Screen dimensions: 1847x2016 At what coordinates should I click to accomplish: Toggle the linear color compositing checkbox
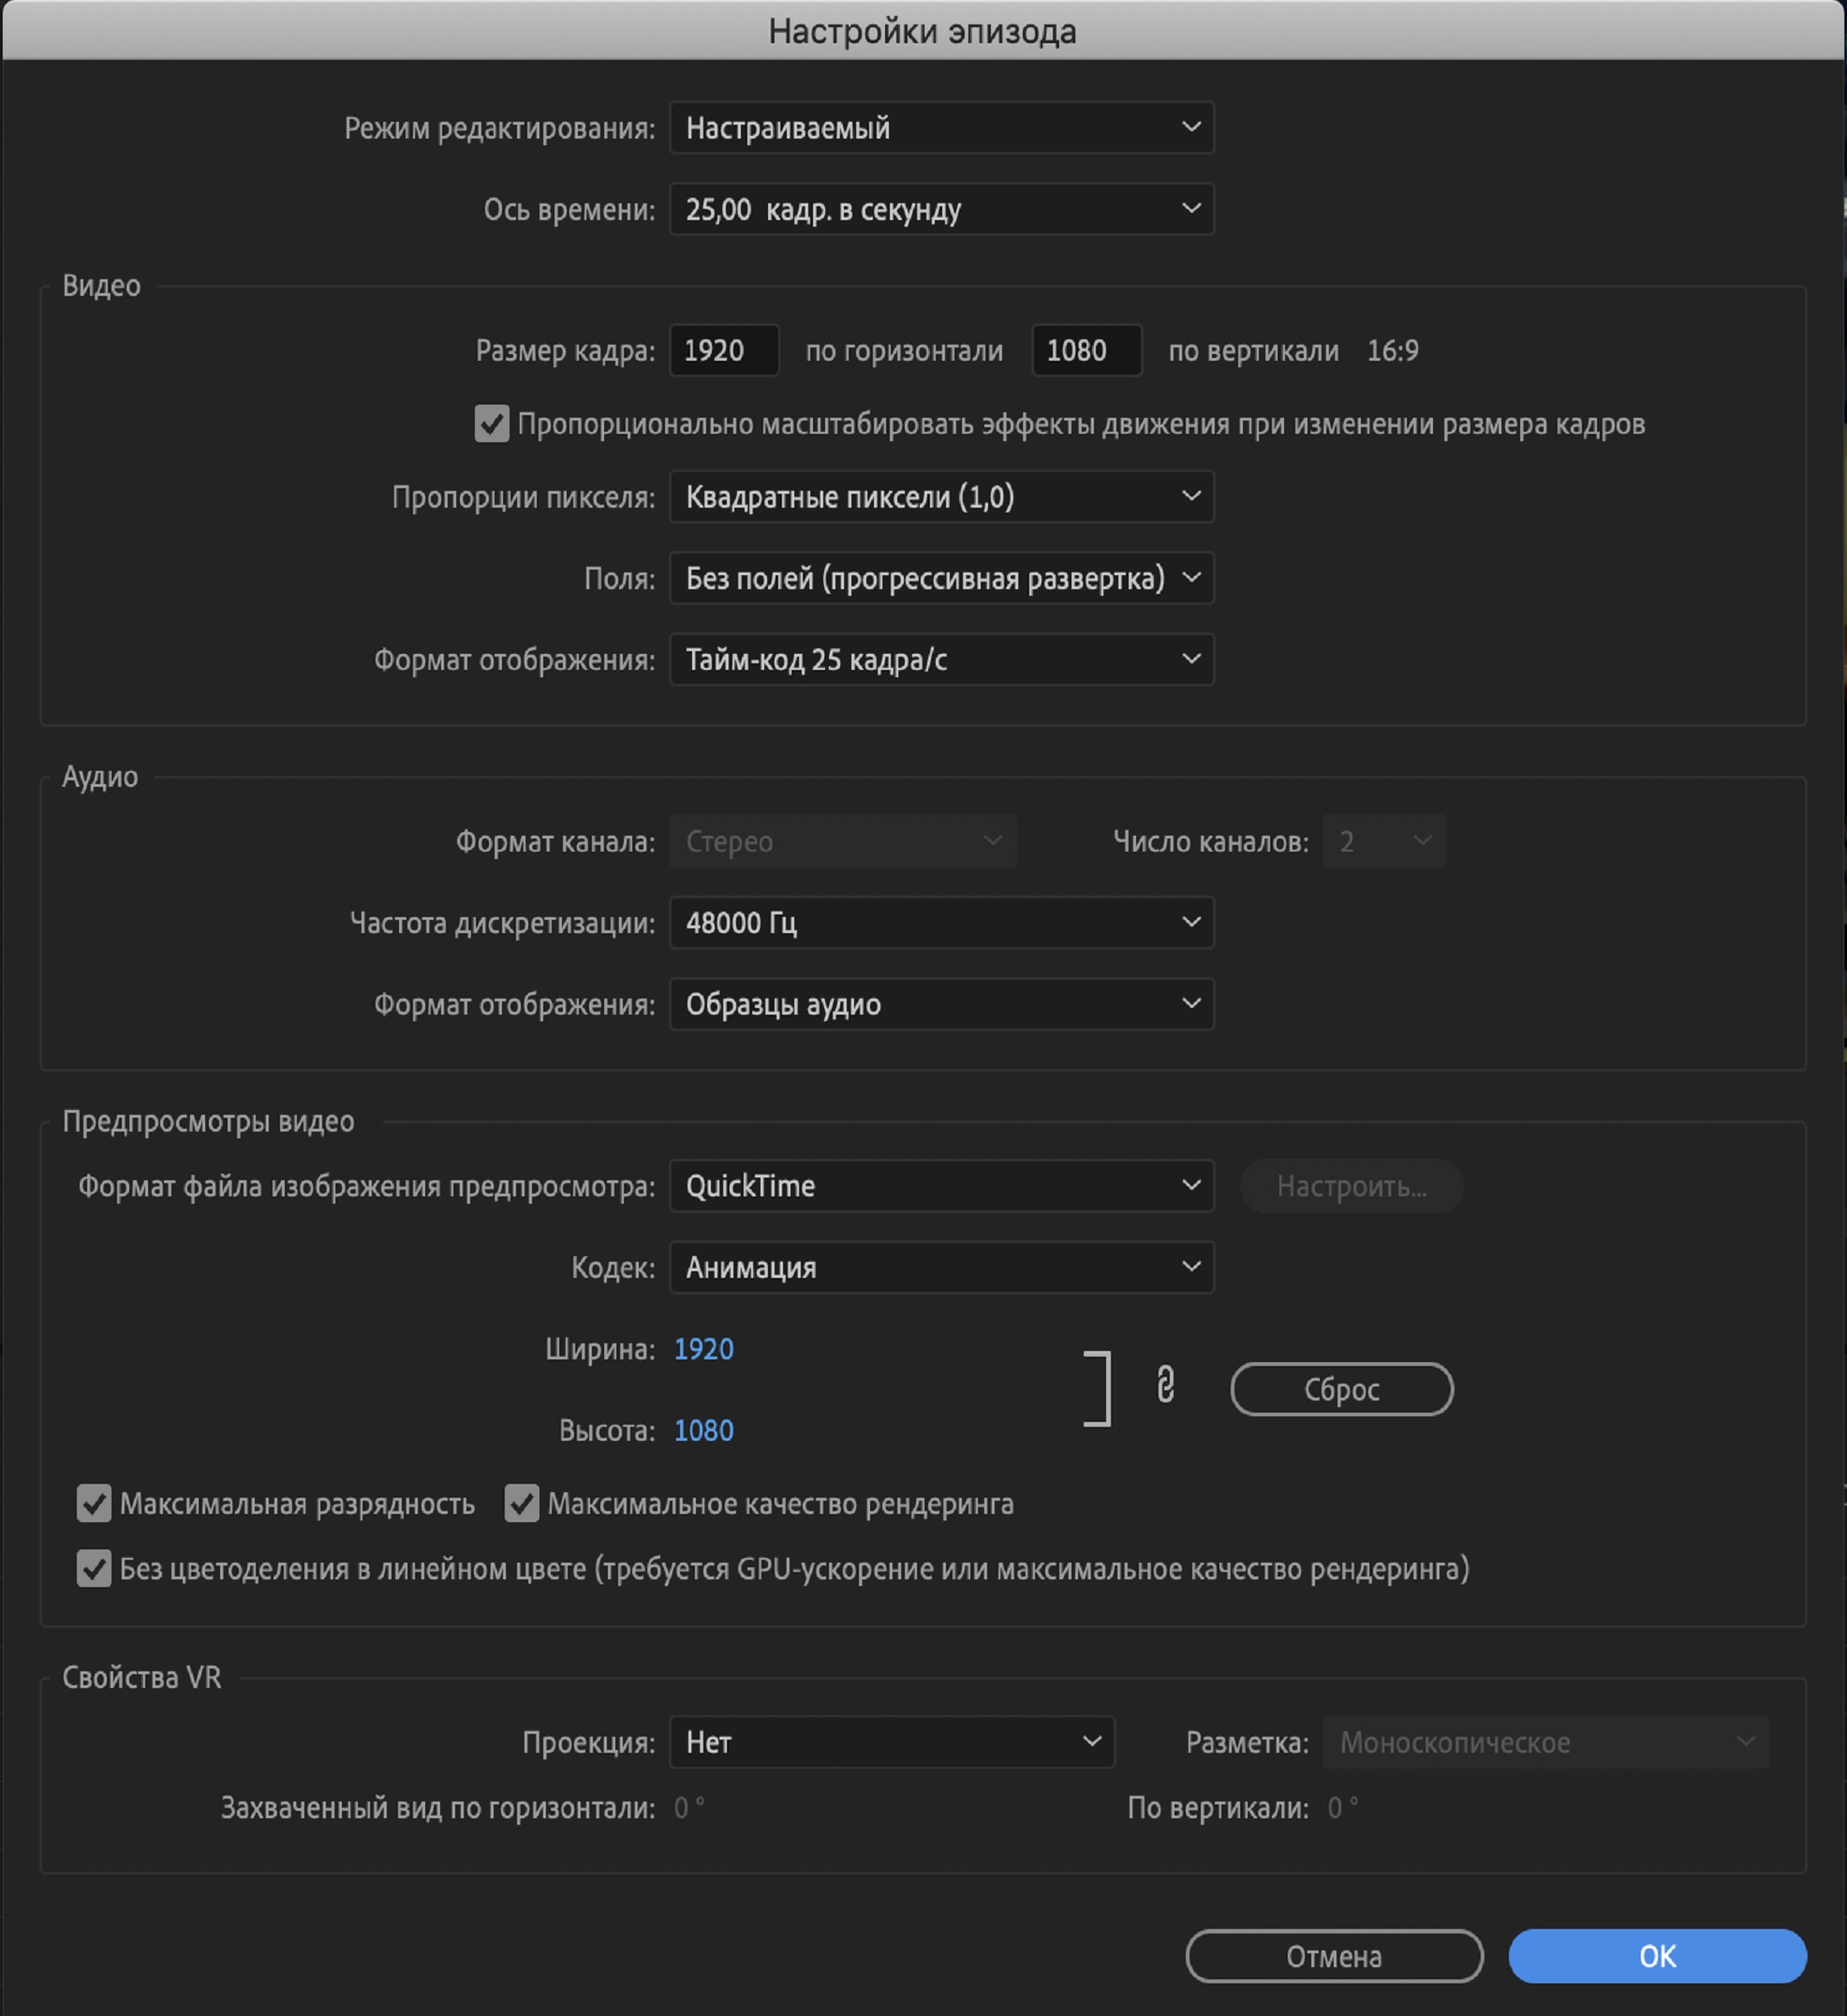(x=94, y=1568)
